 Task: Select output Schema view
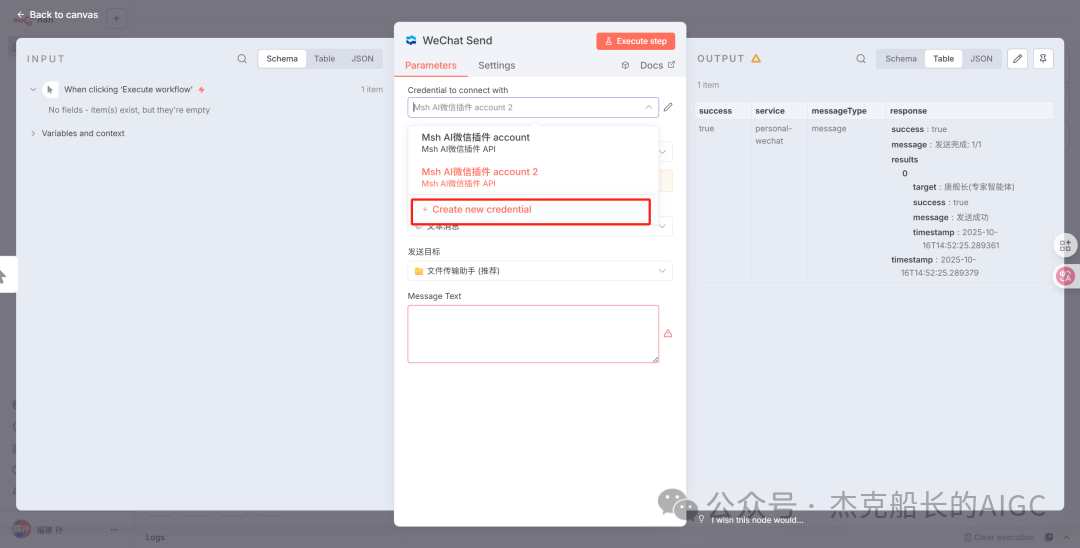901,59
